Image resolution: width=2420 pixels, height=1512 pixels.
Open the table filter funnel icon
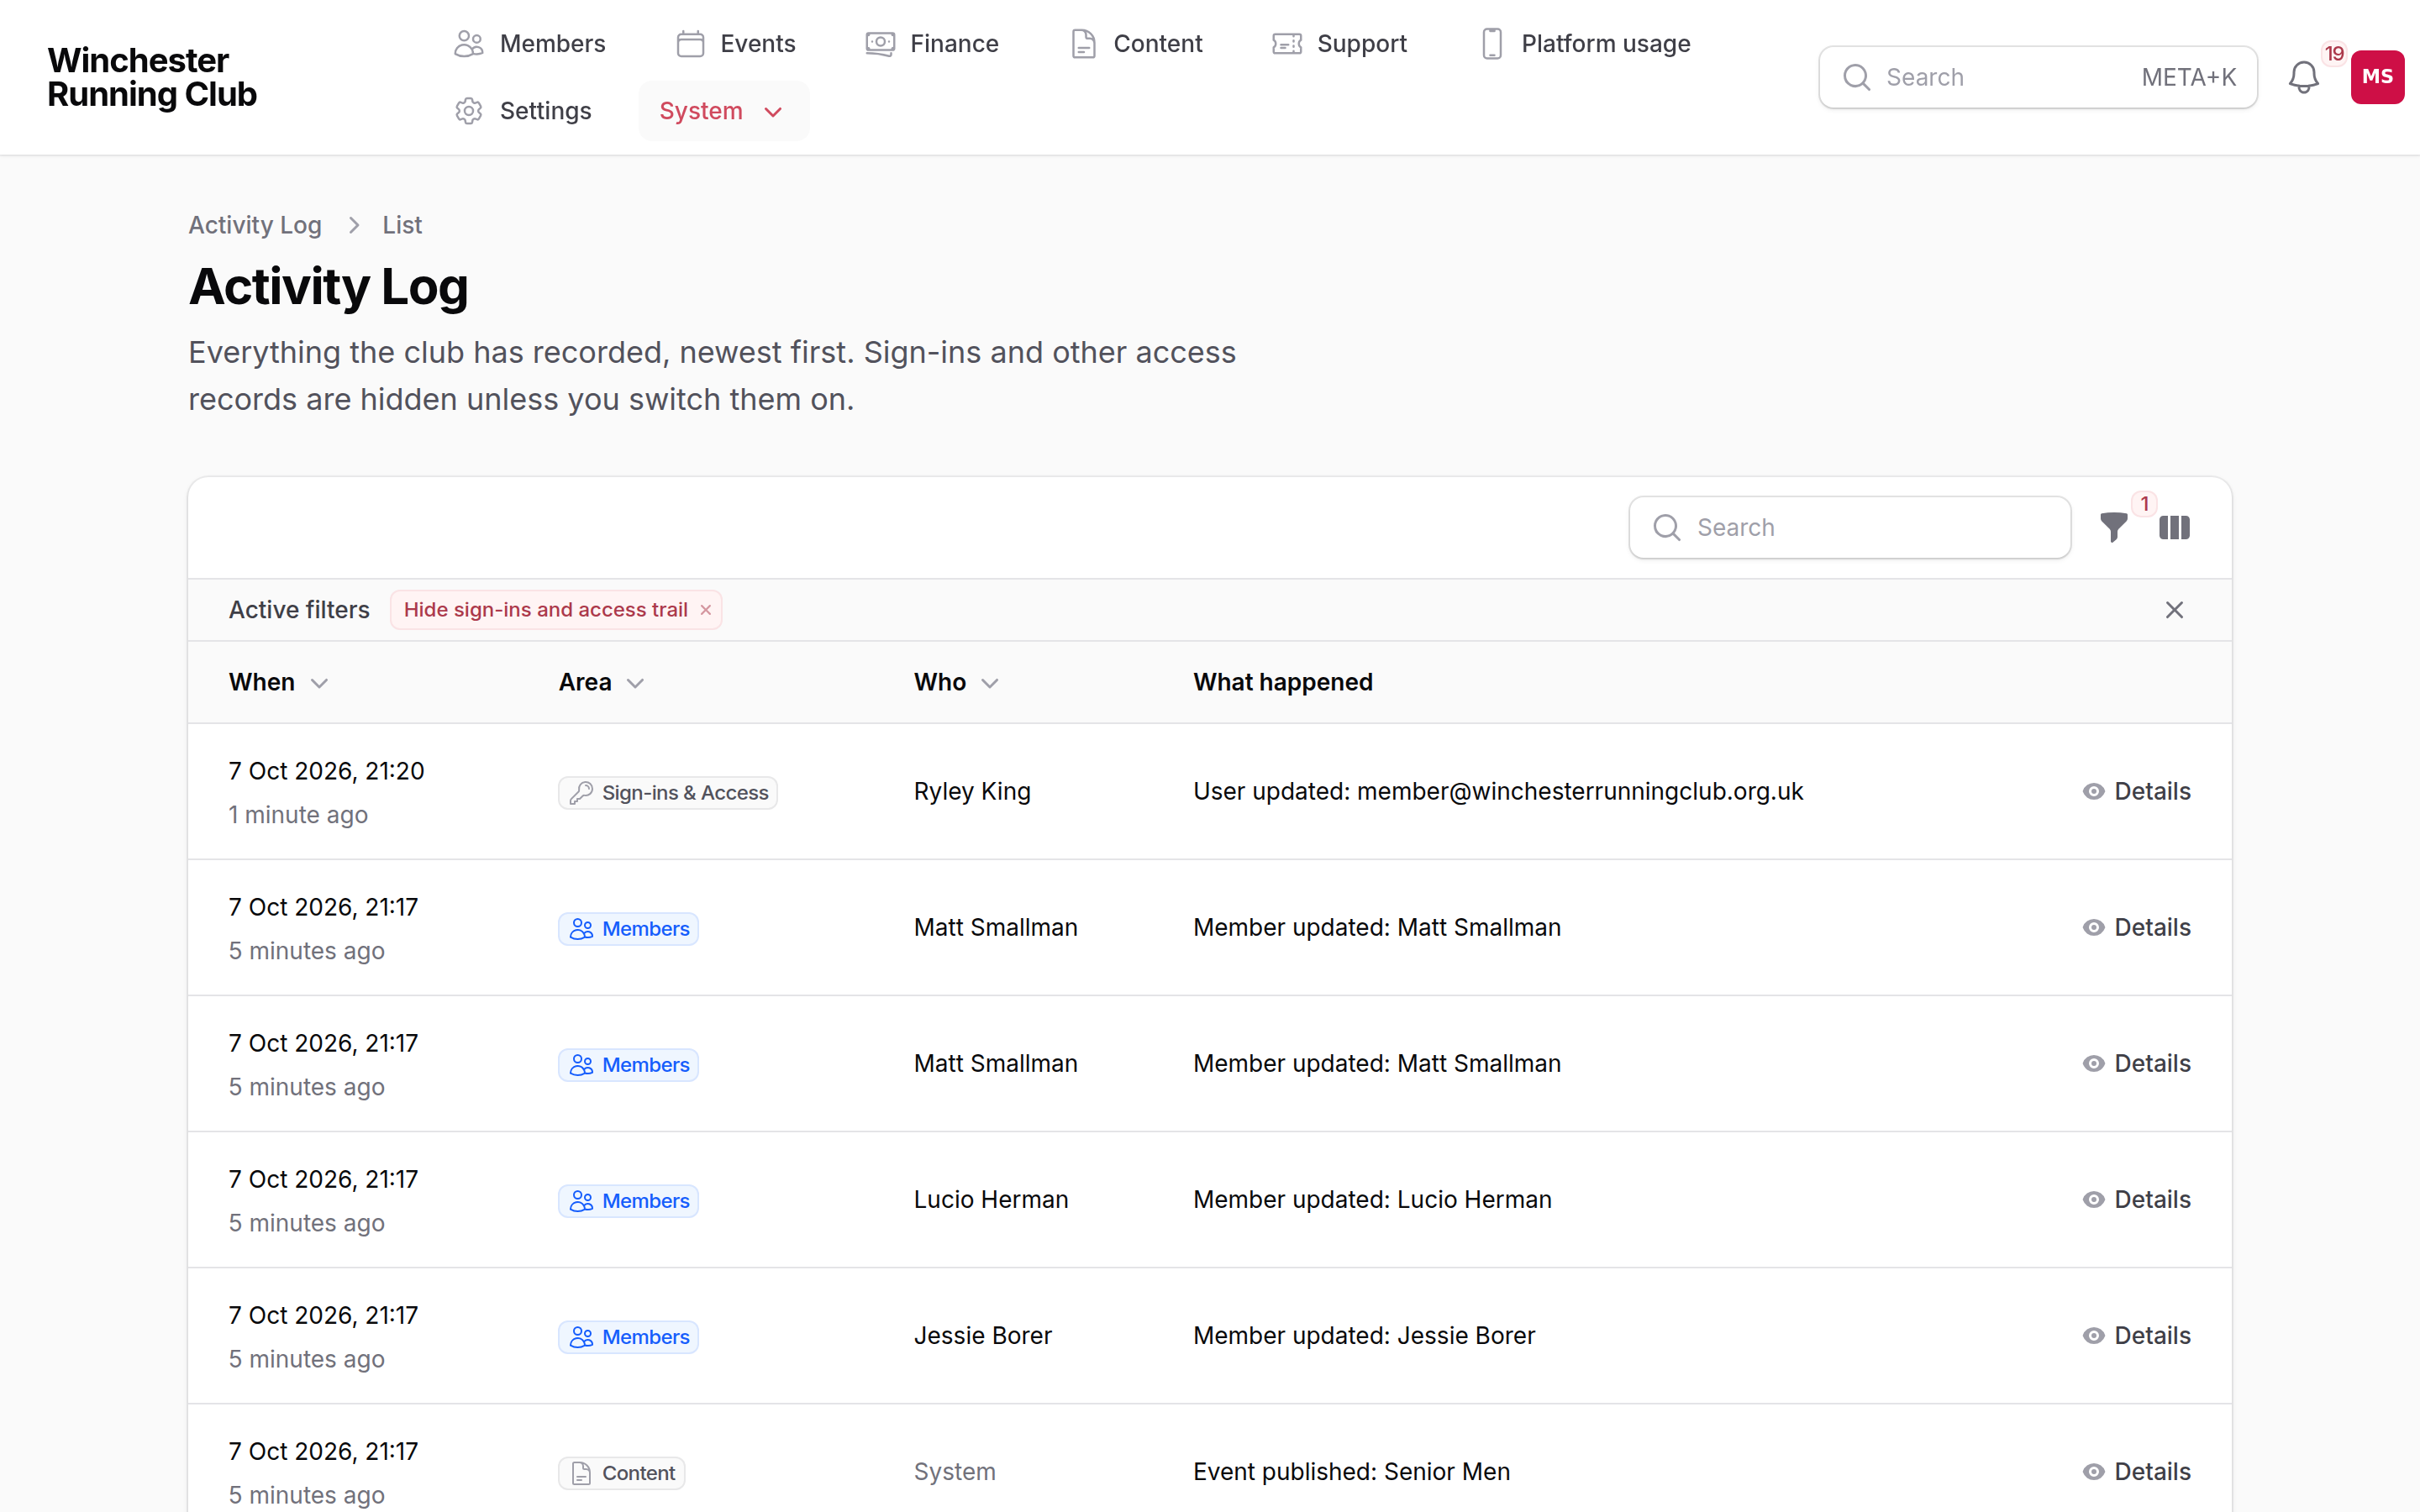pos(2113,527)
